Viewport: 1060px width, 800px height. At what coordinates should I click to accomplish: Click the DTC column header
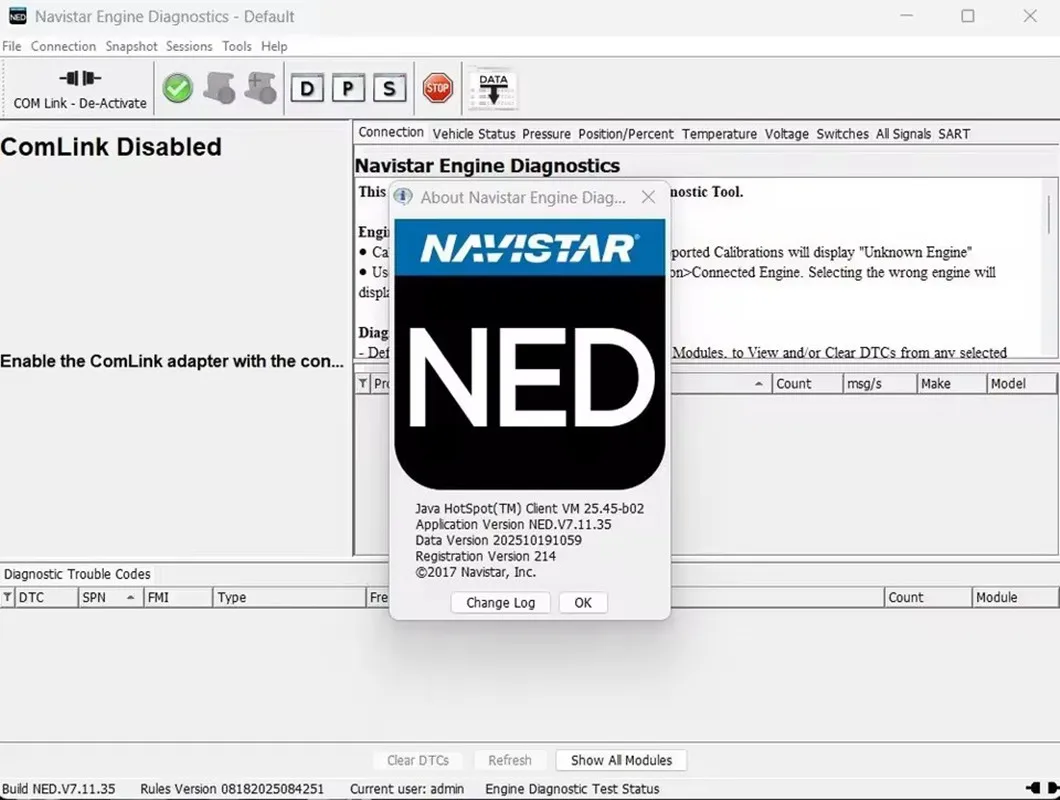pos(45,597)
